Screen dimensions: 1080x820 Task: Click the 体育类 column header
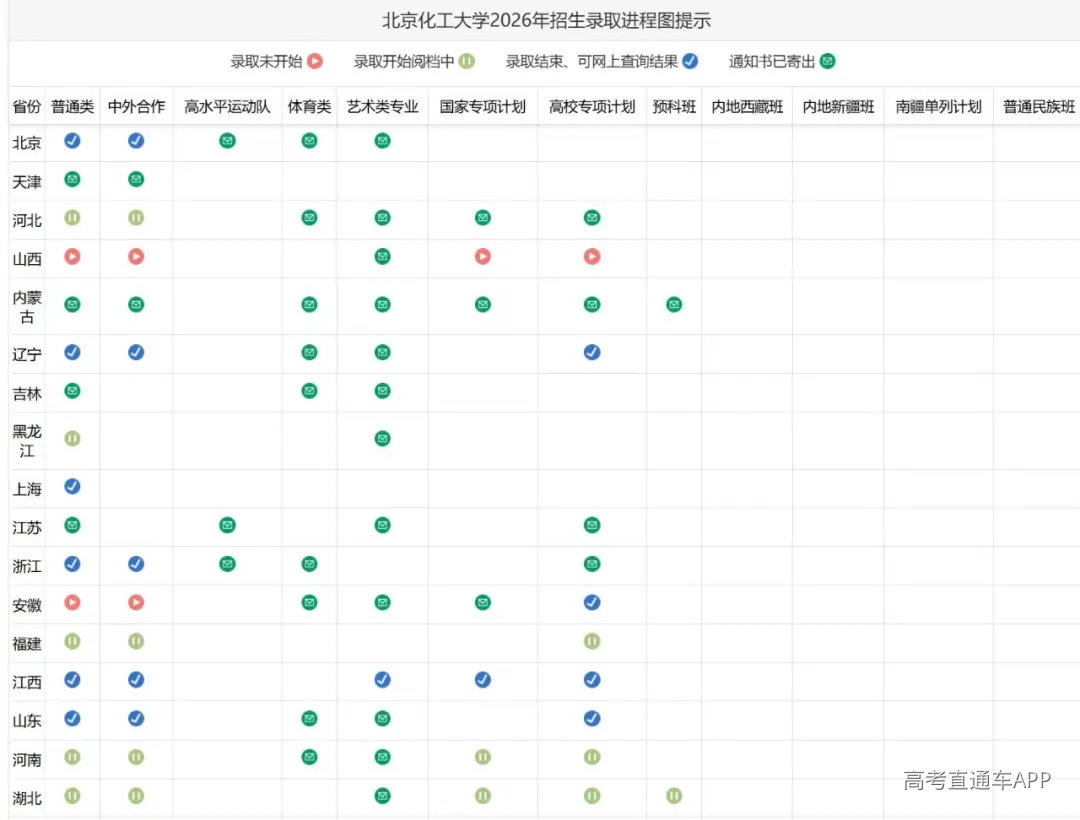[x=309, y=107]
